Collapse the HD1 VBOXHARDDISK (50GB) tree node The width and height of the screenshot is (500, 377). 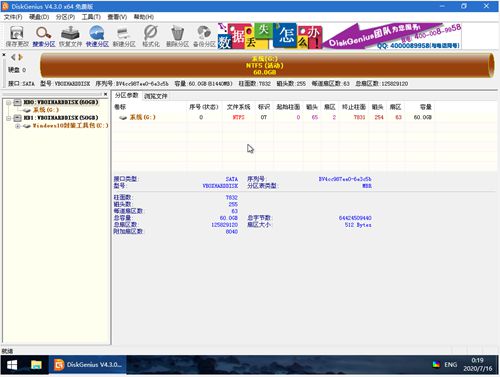pyautogui.click(x=9, y=118)
